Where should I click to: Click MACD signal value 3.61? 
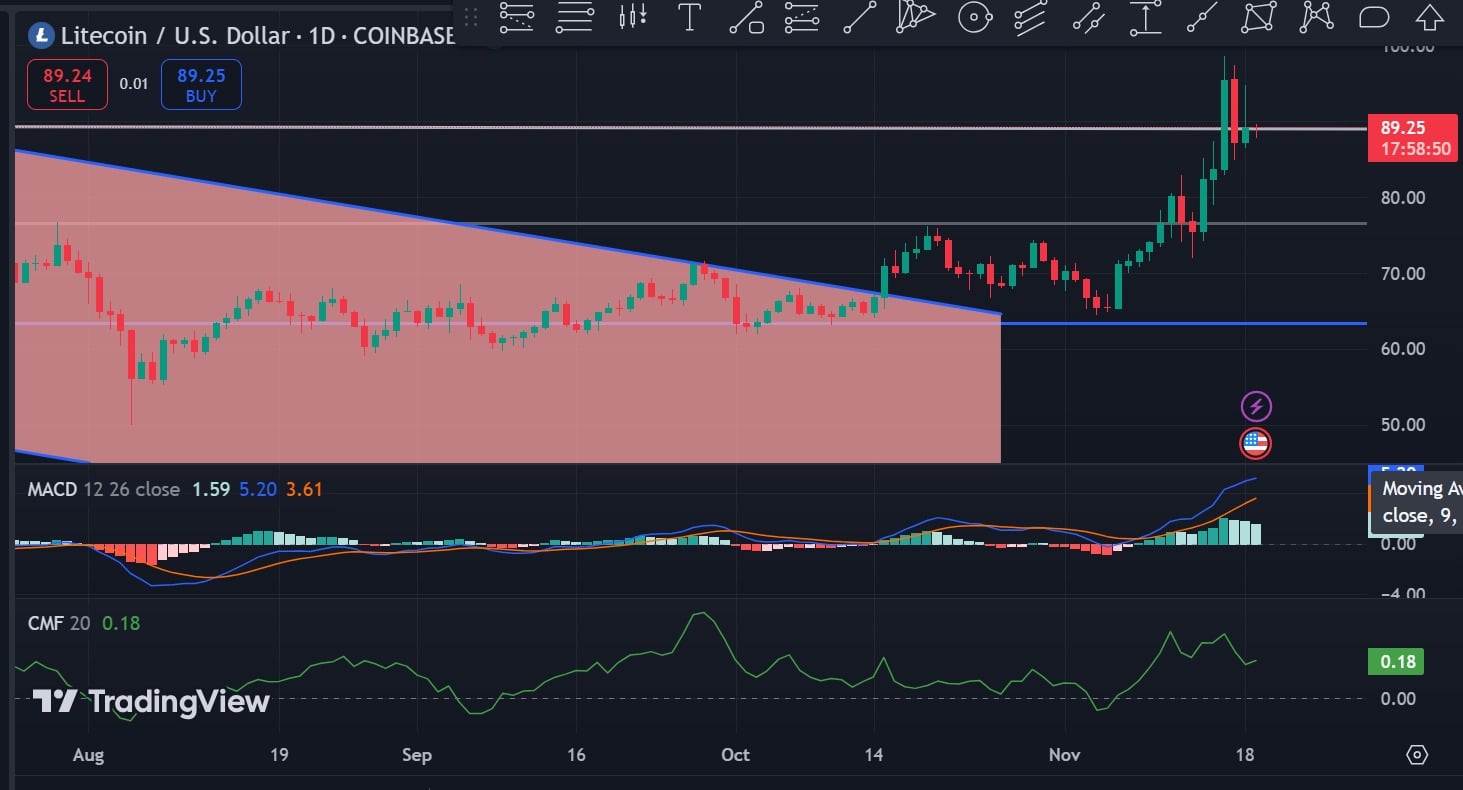coord(304,489)
